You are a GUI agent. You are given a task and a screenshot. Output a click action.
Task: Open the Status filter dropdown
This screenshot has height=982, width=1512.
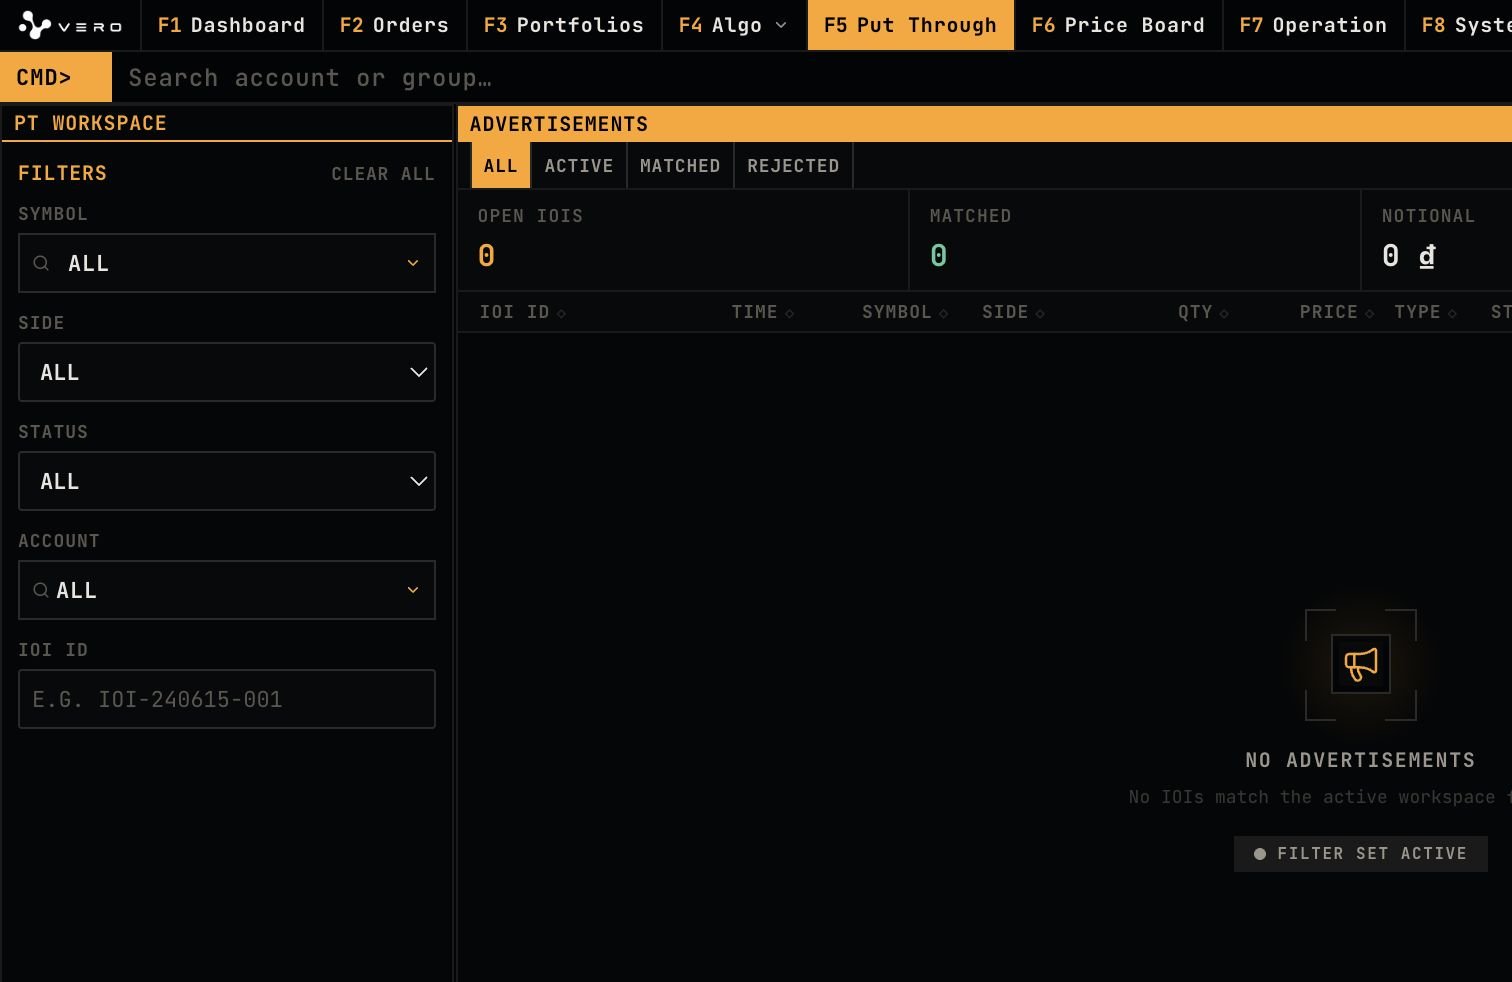(227, 481)
